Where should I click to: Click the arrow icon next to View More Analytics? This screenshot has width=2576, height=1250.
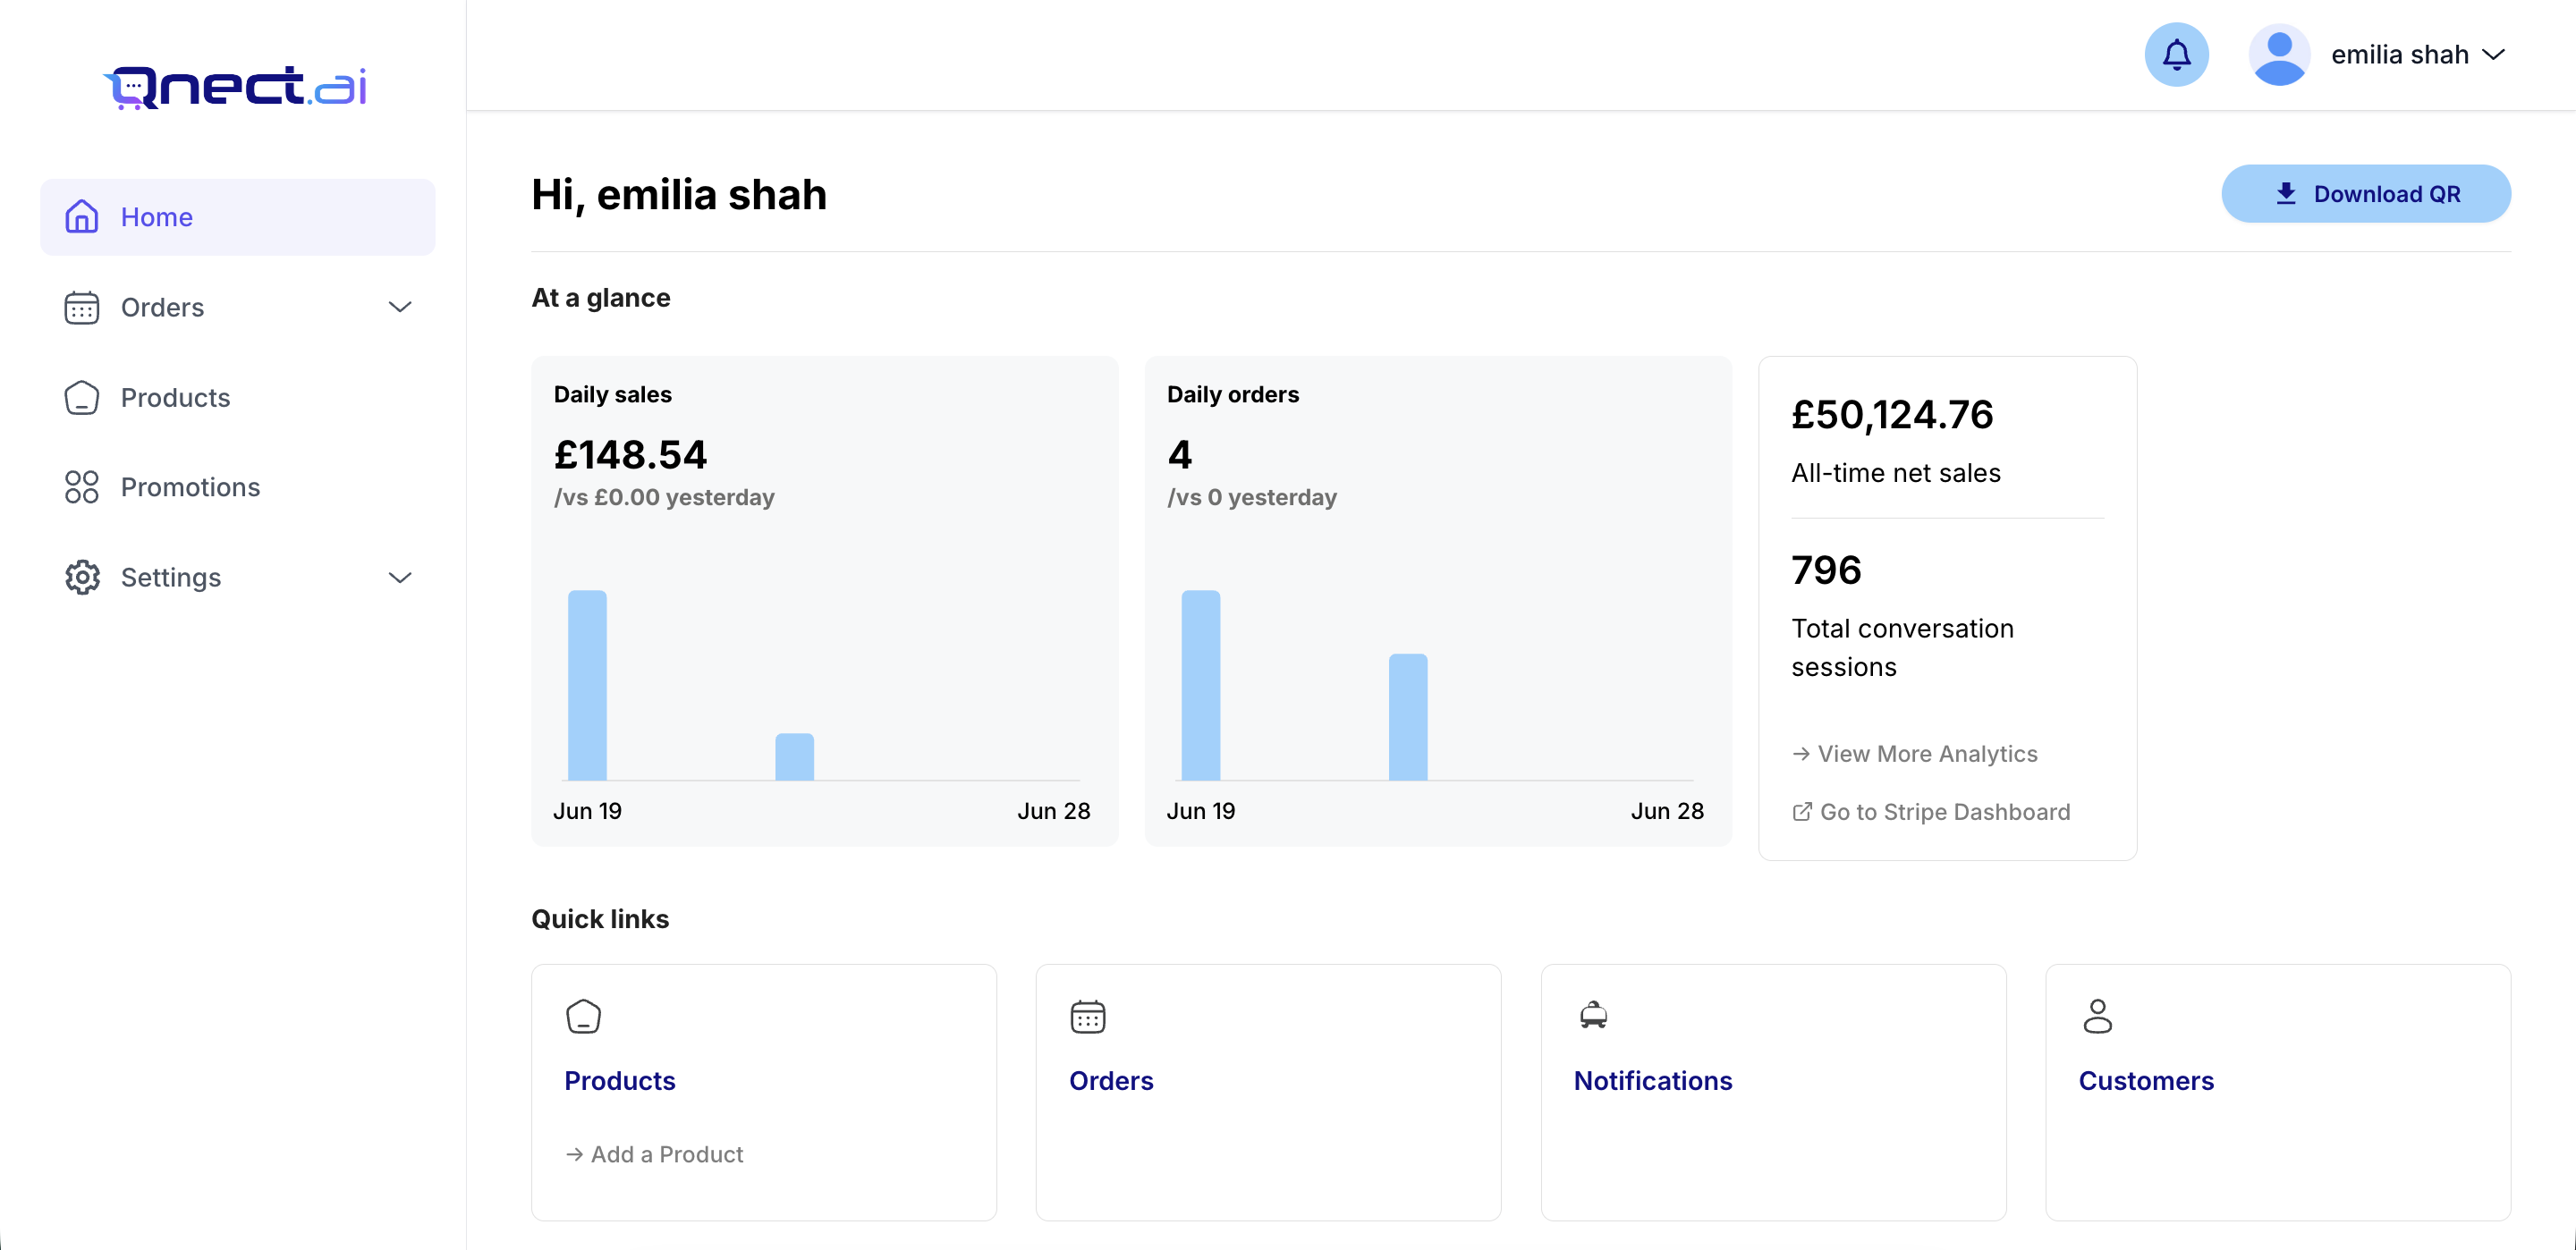click(x=1801, y=754)
